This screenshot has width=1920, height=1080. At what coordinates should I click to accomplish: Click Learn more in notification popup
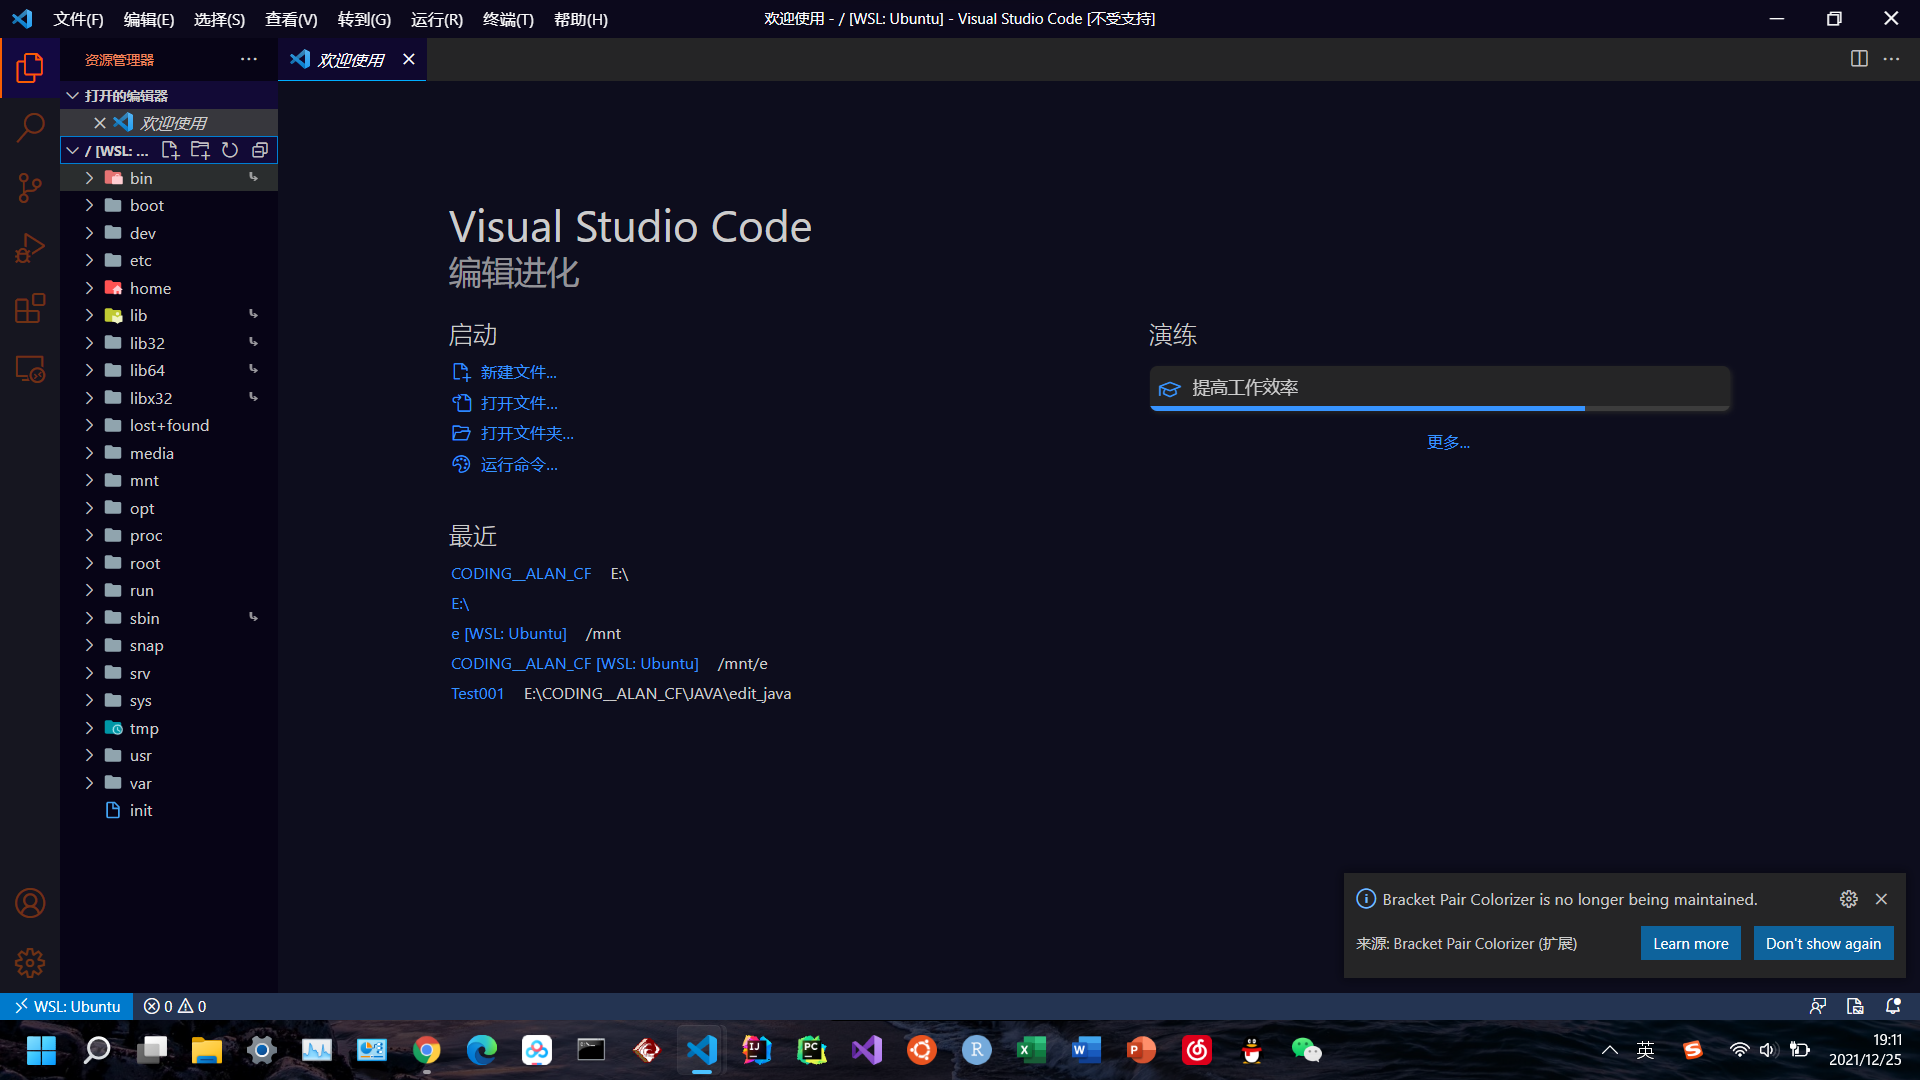[x=1691, y=942]
